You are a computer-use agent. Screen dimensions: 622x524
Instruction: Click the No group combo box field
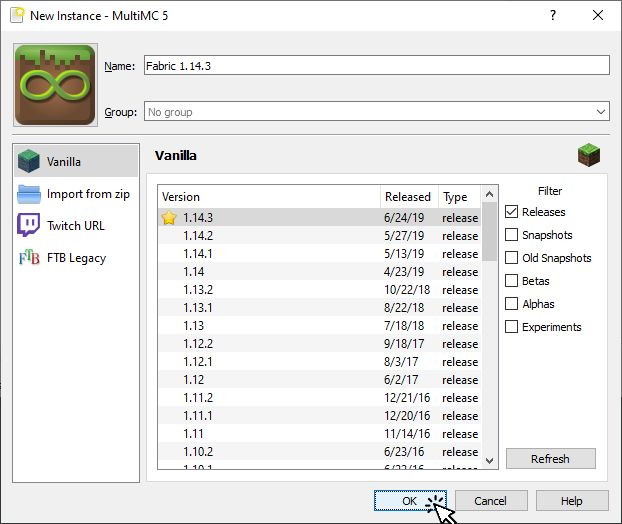[376, 111]
